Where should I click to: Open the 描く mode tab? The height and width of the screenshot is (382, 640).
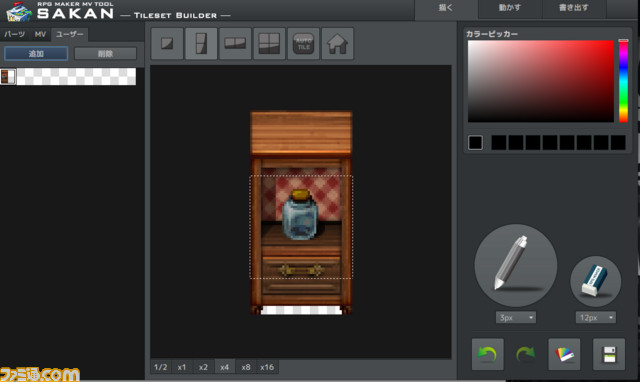(446, 8)
